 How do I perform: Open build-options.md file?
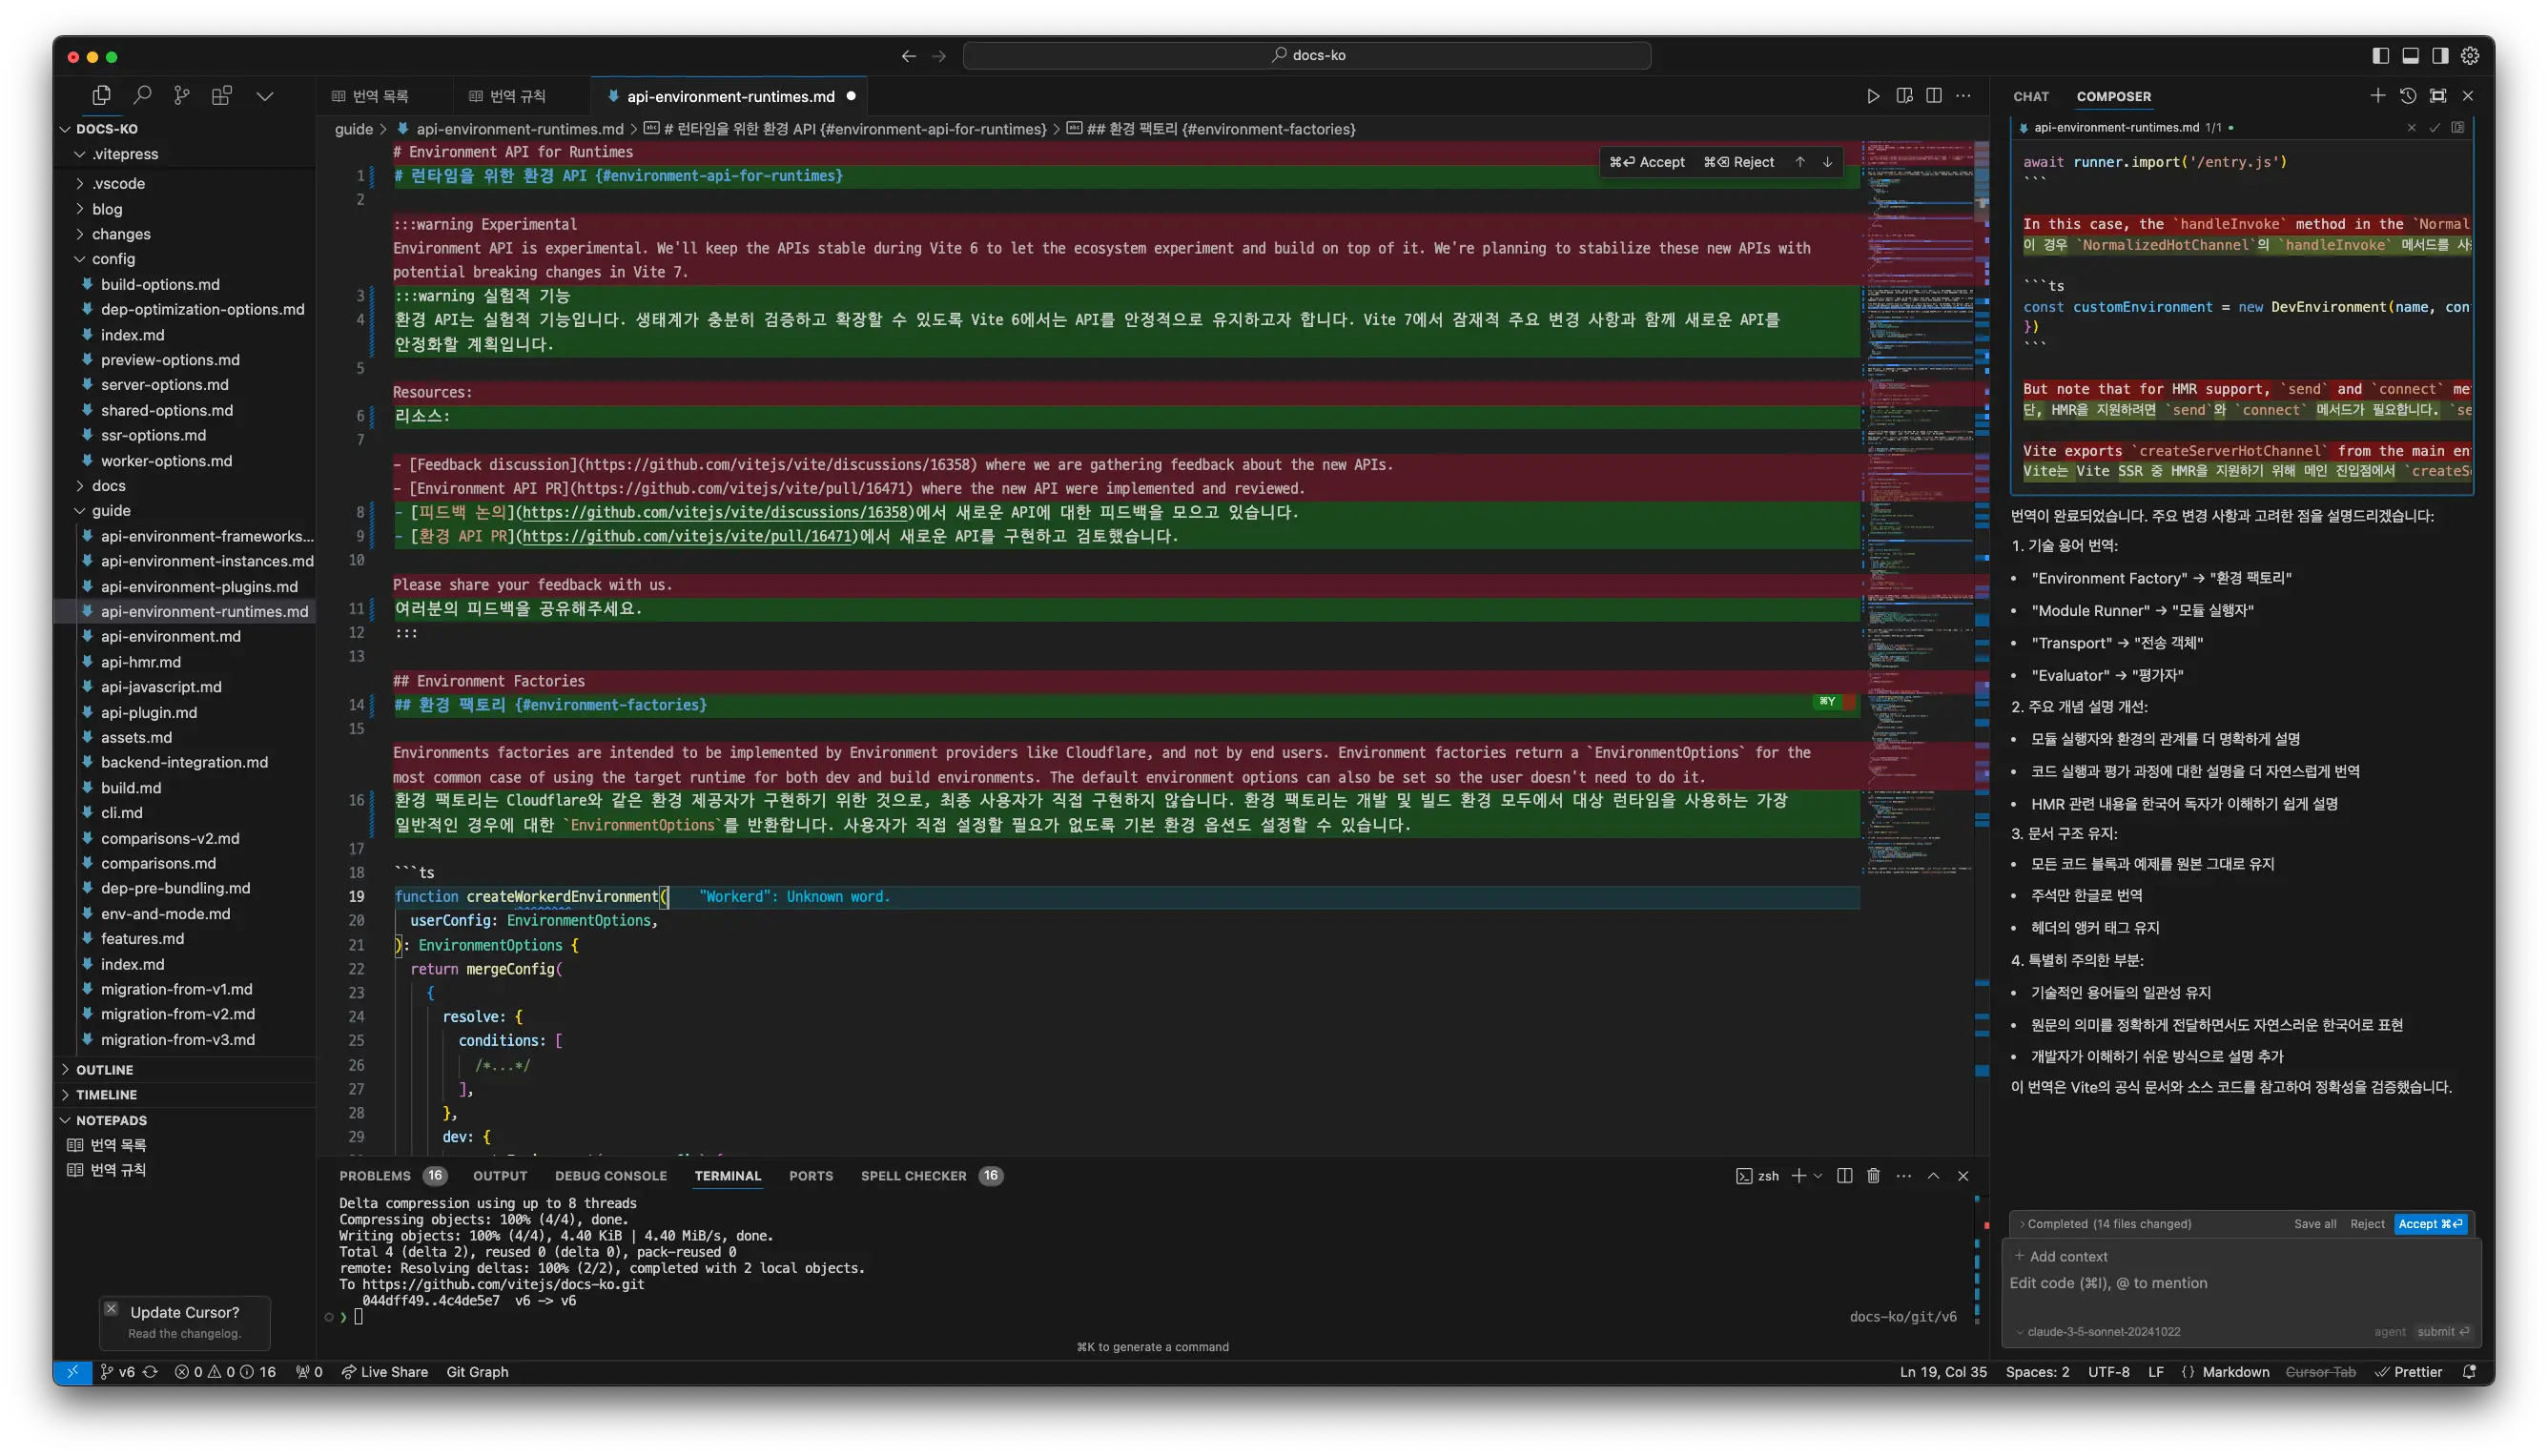[160, 285]
